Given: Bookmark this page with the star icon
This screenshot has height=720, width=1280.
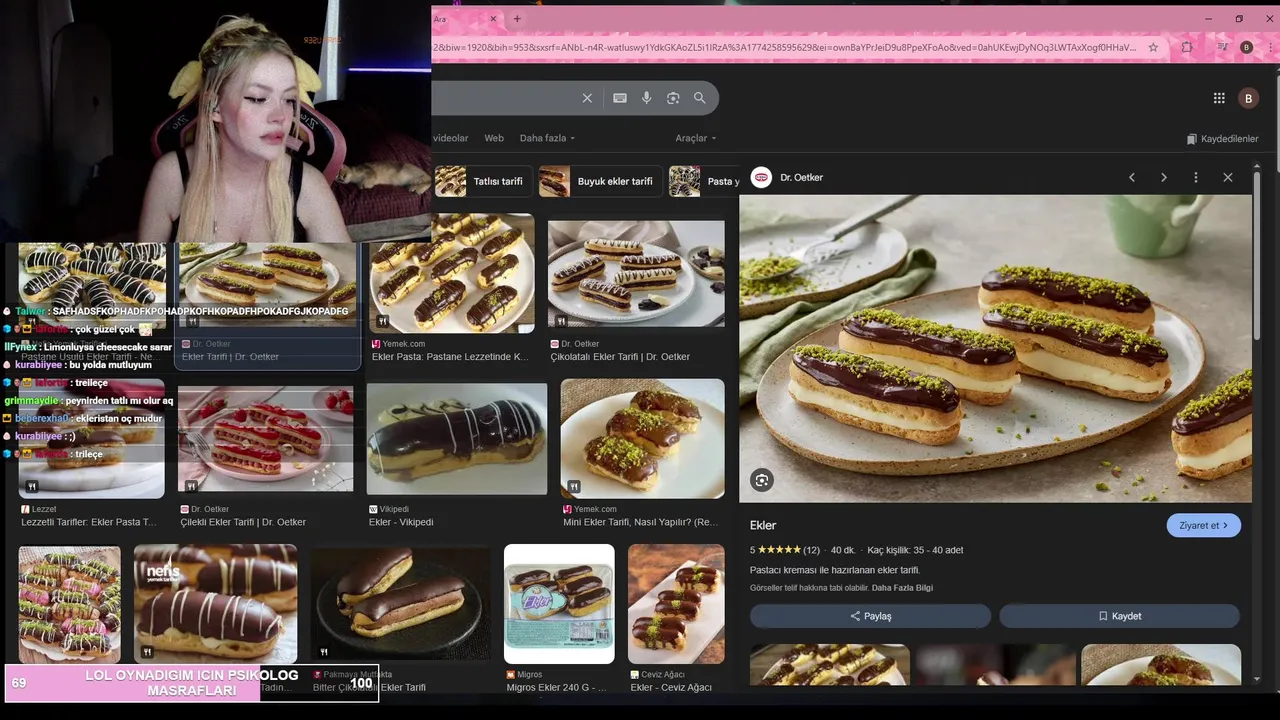Looking at the screenshot, I should (1153, 47).
